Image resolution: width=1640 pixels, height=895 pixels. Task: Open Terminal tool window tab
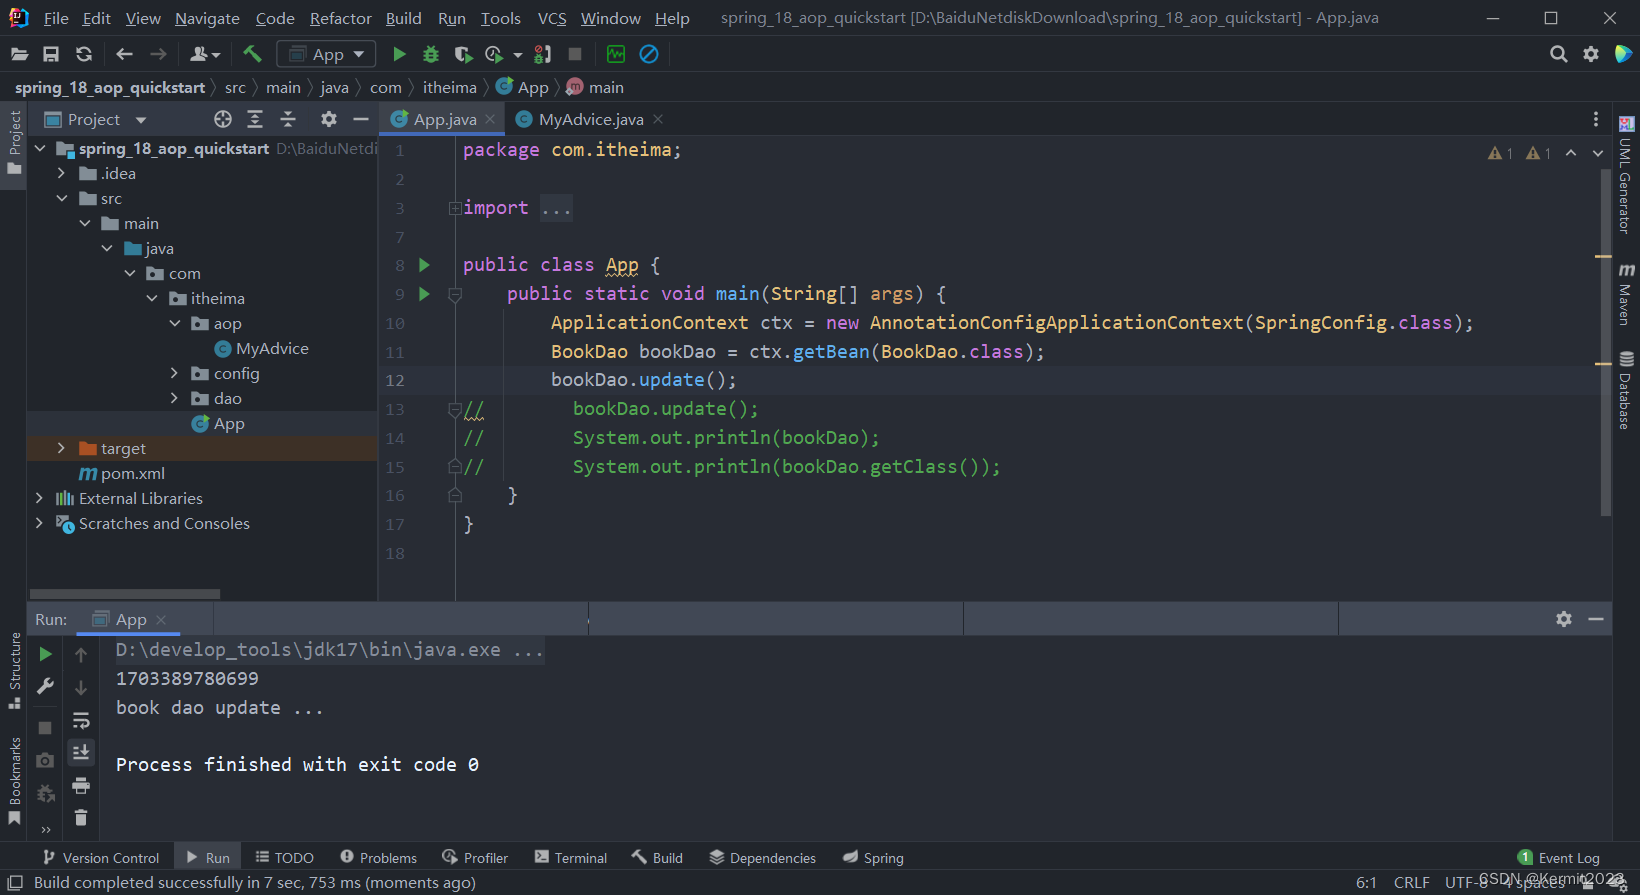571,858
